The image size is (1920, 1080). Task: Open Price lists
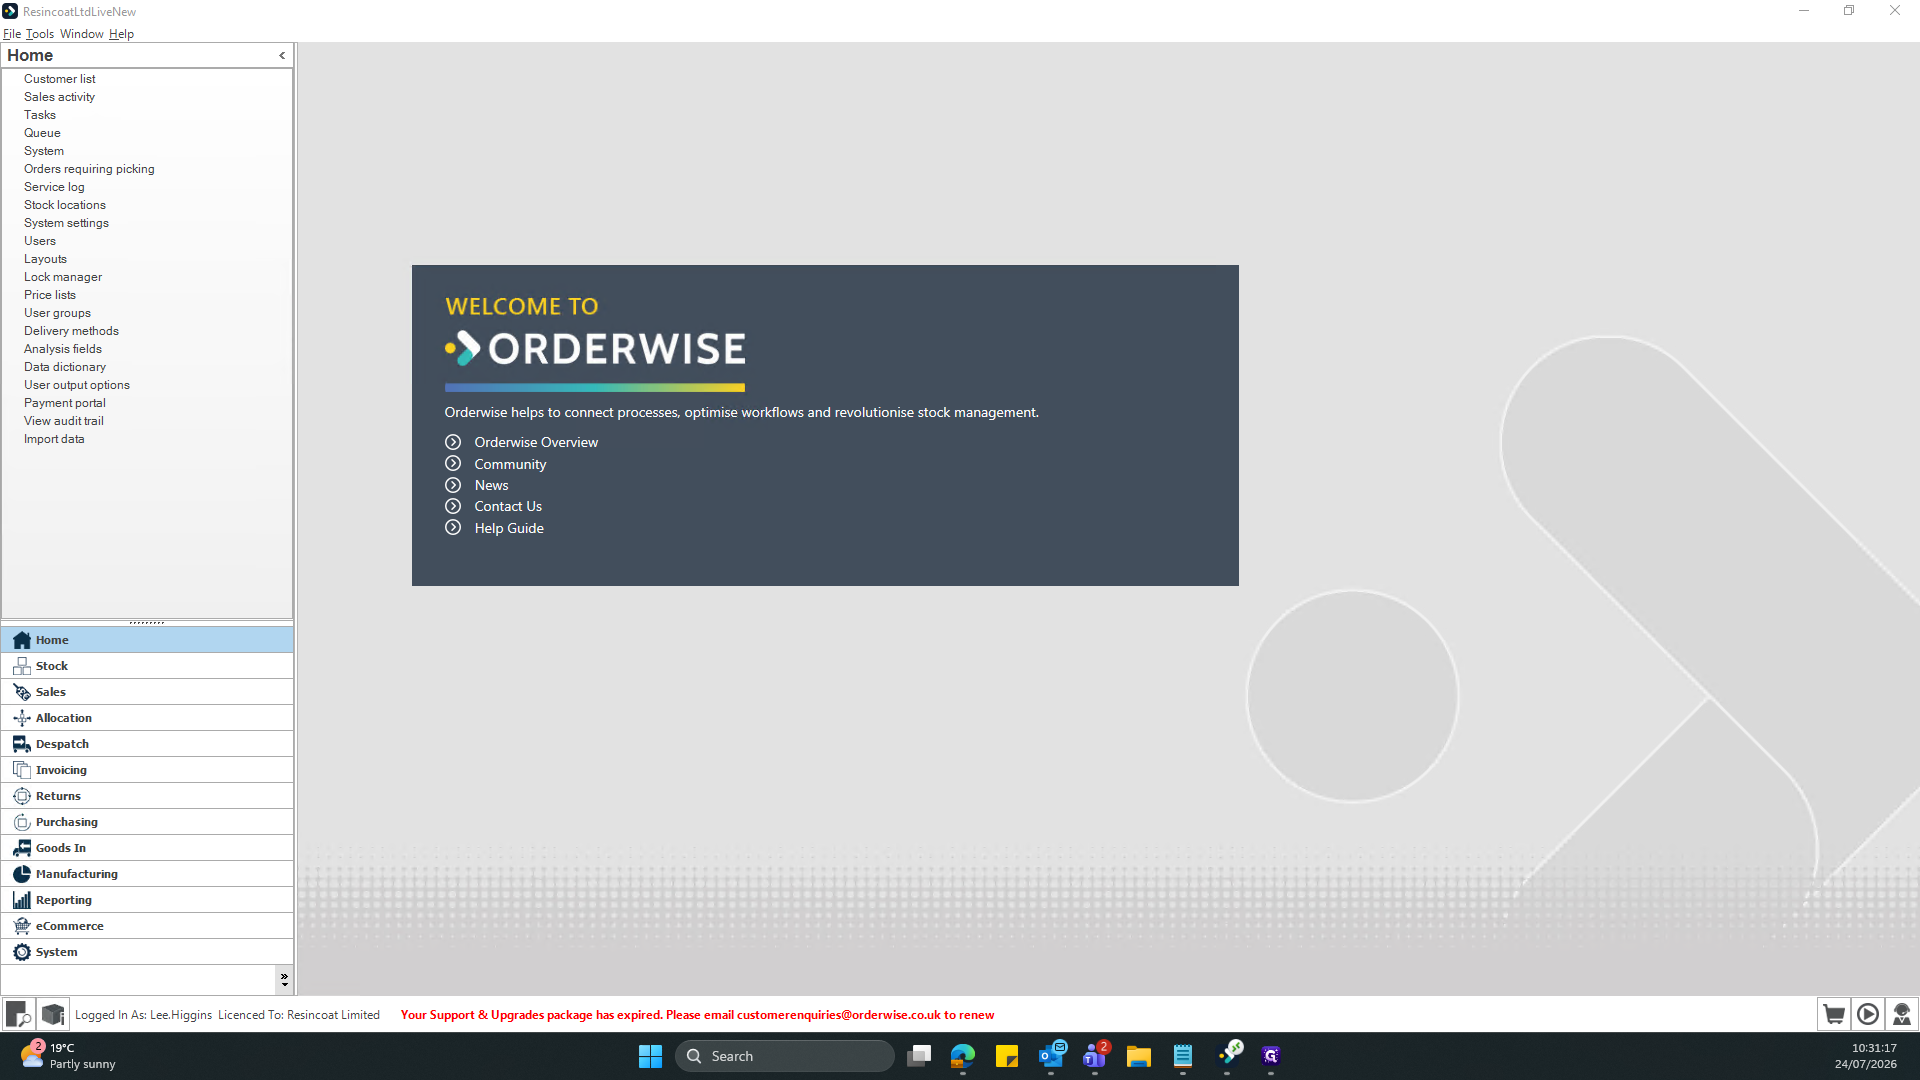[x=50, y=295]
